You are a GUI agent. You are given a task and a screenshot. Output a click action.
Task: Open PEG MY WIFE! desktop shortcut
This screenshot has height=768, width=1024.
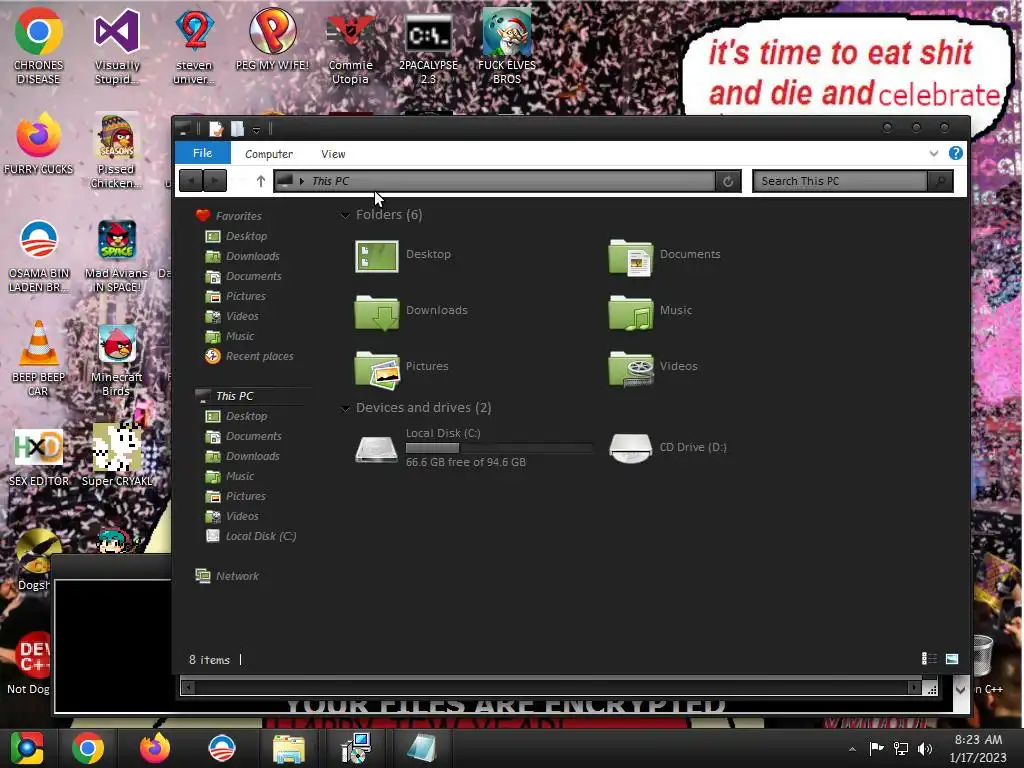(272, 39)
